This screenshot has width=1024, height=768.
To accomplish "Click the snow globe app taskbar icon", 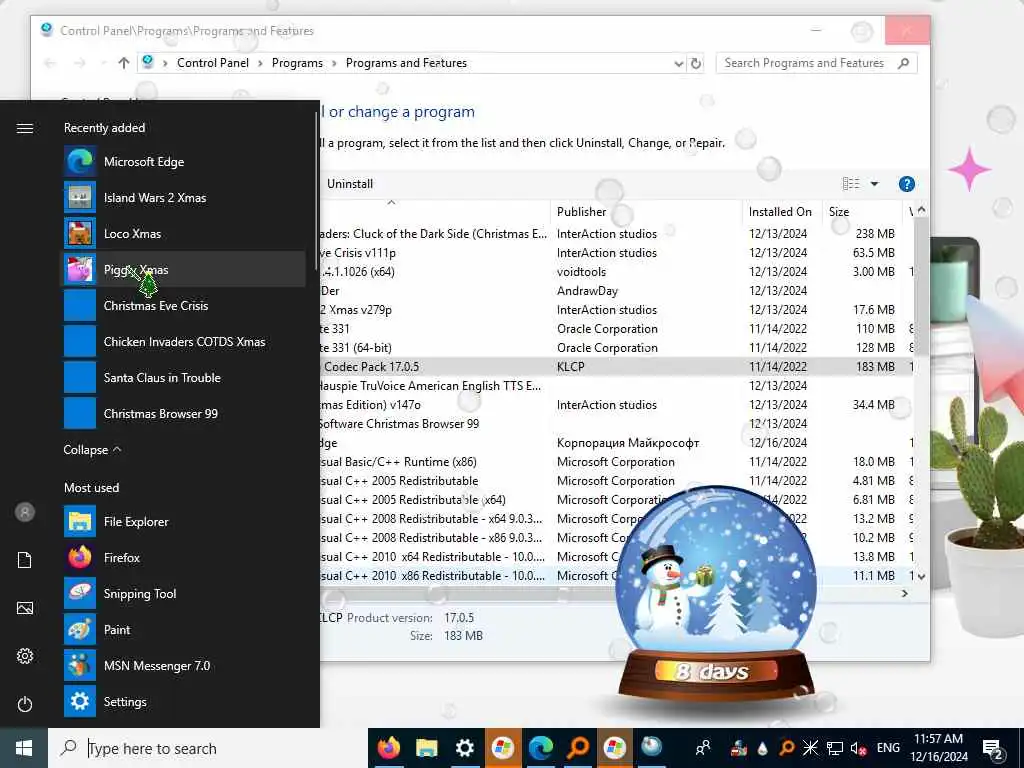I will tap(651, 746).
